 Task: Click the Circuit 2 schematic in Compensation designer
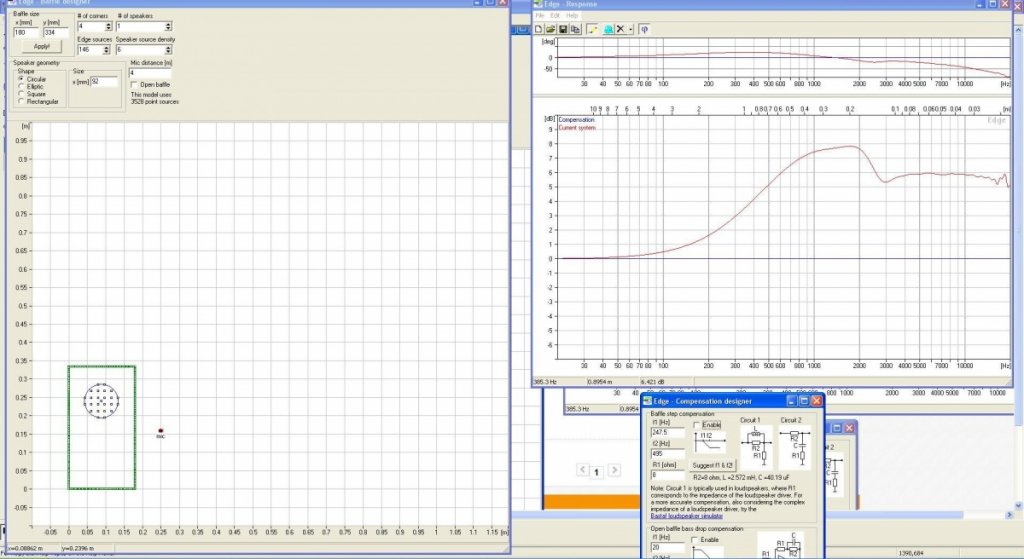795,447
